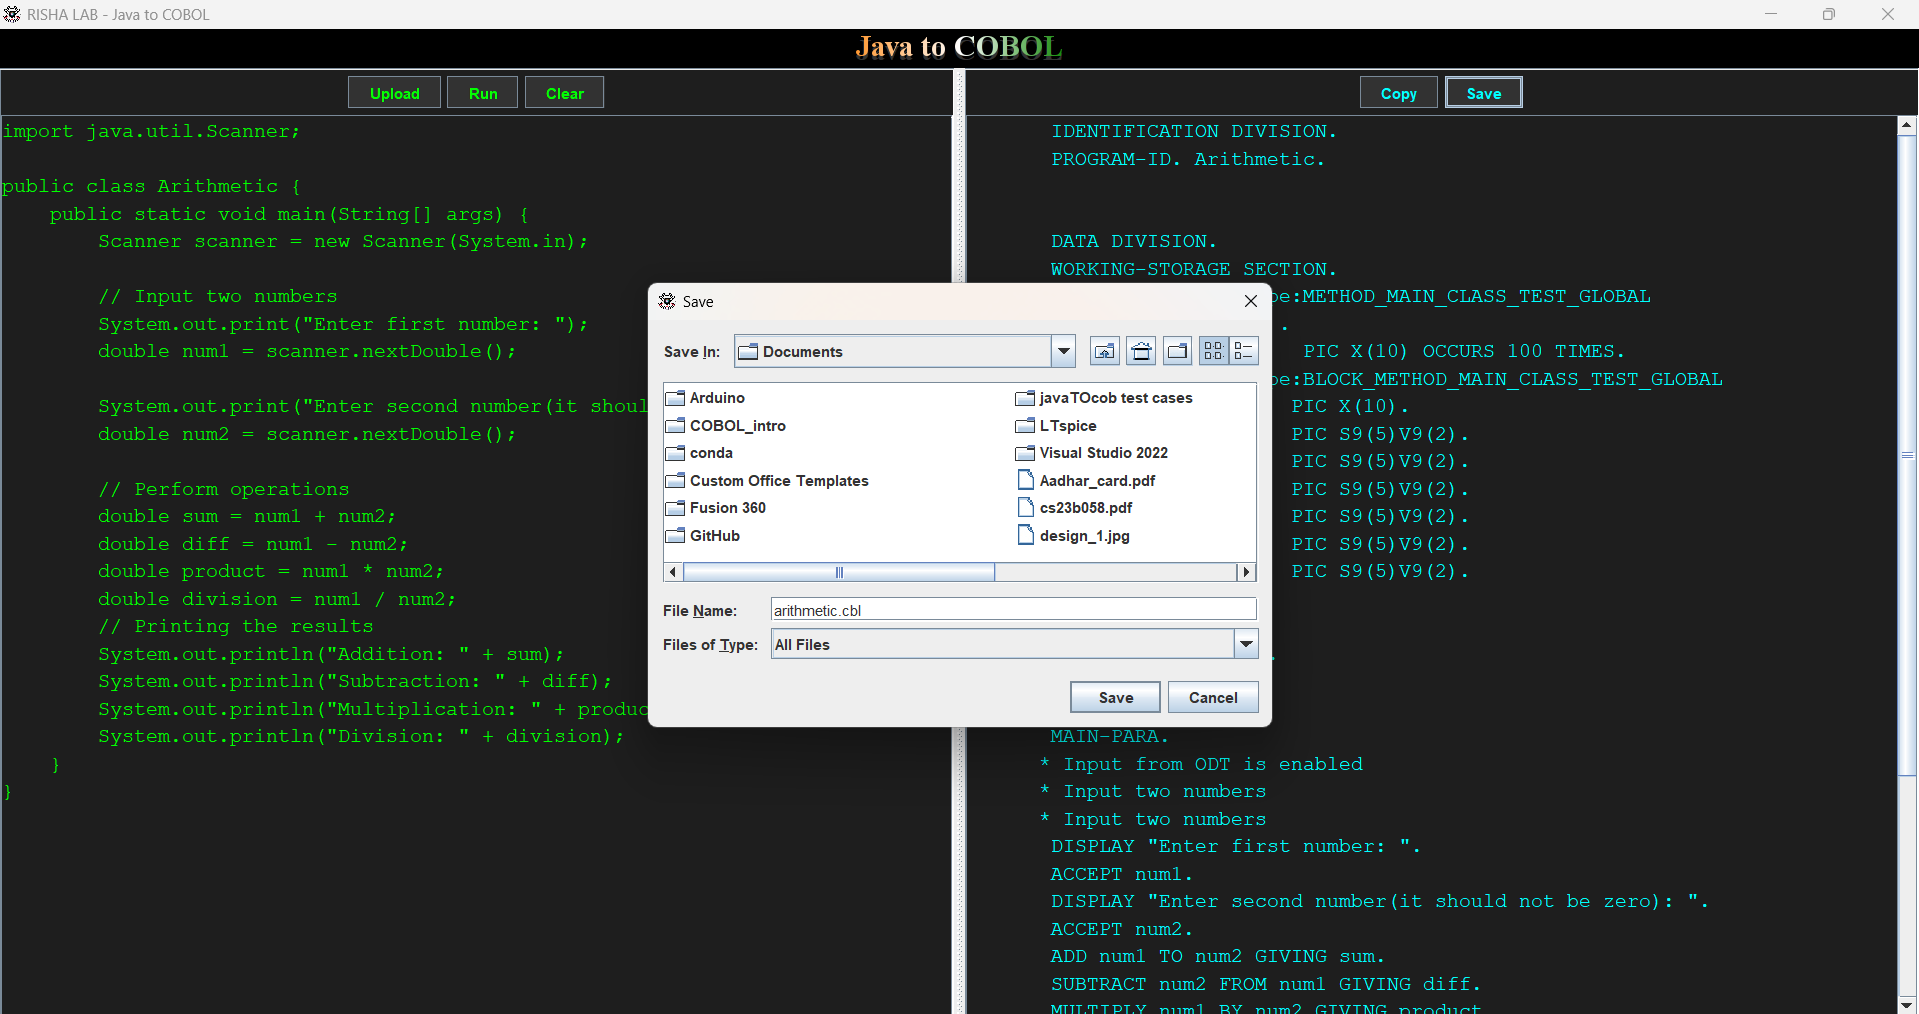Select the design_1.jpg file
Image resolution: width=1919 pixels, height=1014 pixels.
[1074, 536]
